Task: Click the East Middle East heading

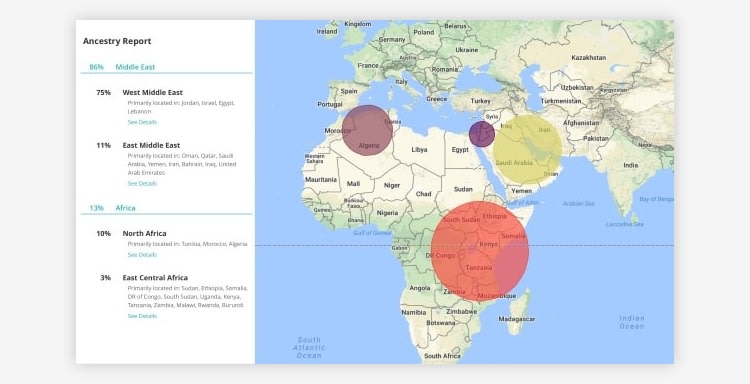Action: tap(151, 145)
